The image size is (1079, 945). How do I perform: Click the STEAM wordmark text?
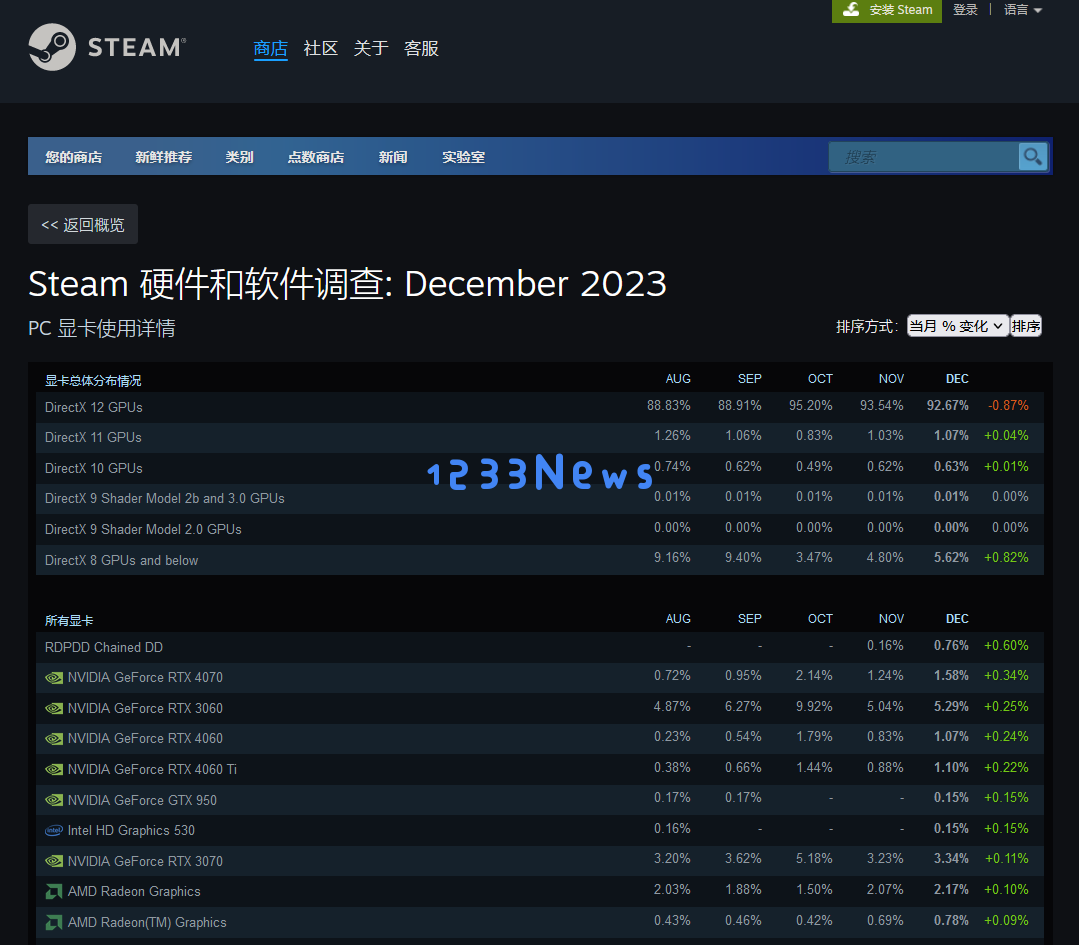[136, 47]
